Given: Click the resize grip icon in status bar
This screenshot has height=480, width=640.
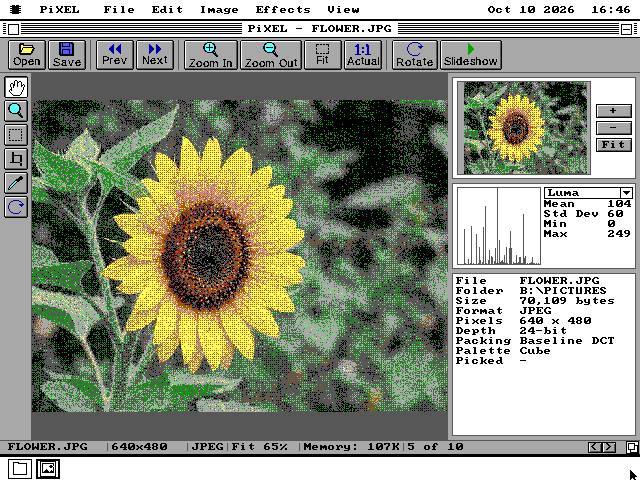Looking at the screenshot, I should click(633, 447).
